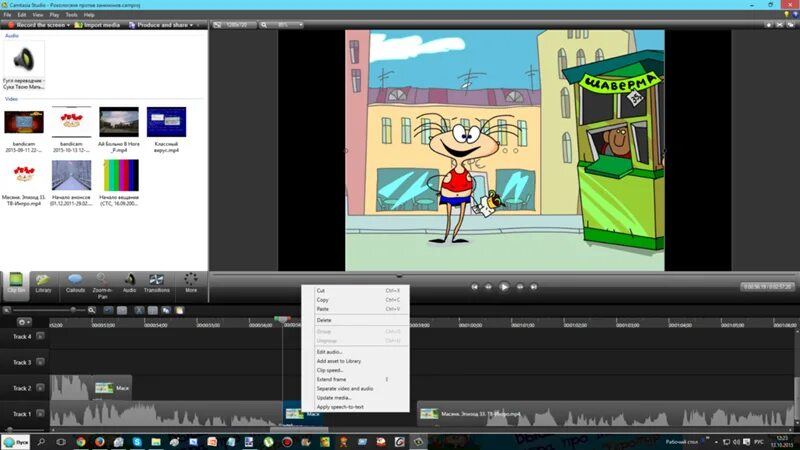Choose Paste in the context menu

(358, 309)
